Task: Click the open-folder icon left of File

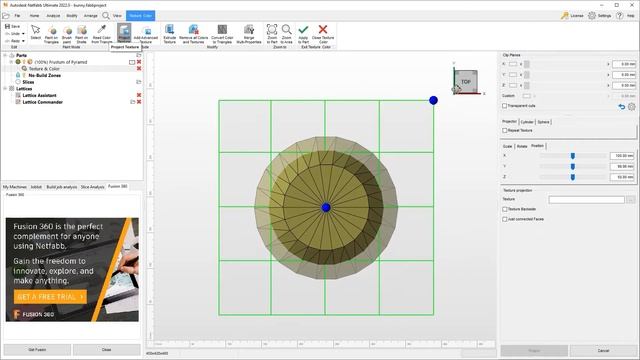Action: pyautogui.click(x=6, y=16)
